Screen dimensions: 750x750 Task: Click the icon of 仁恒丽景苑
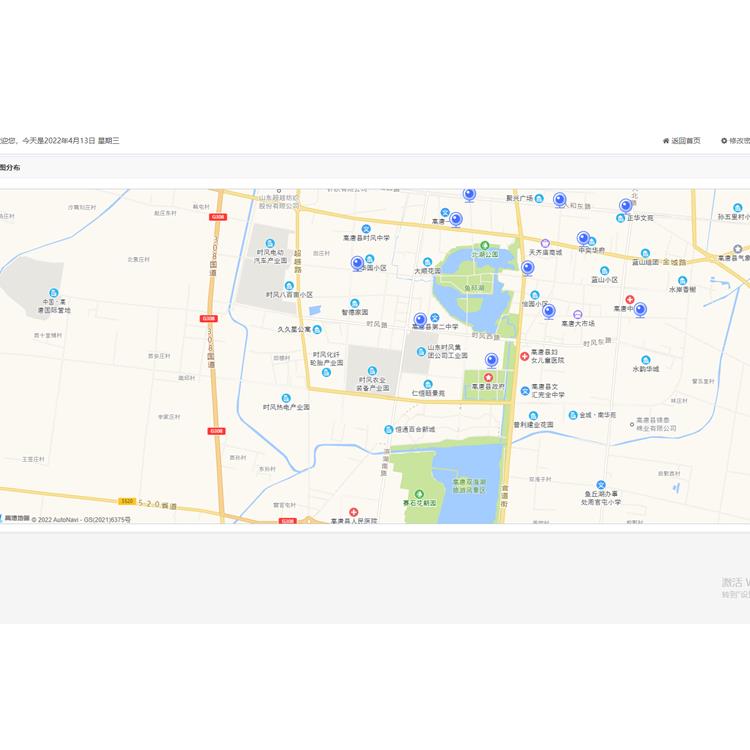(x=428, y=384)
